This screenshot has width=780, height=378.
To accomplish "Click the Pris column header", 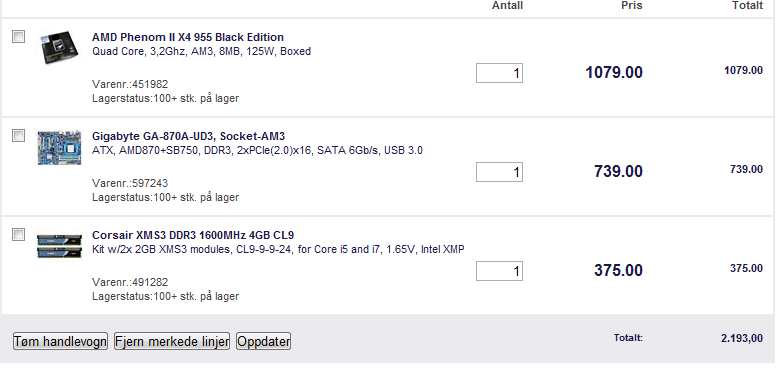I will point(632,5).
